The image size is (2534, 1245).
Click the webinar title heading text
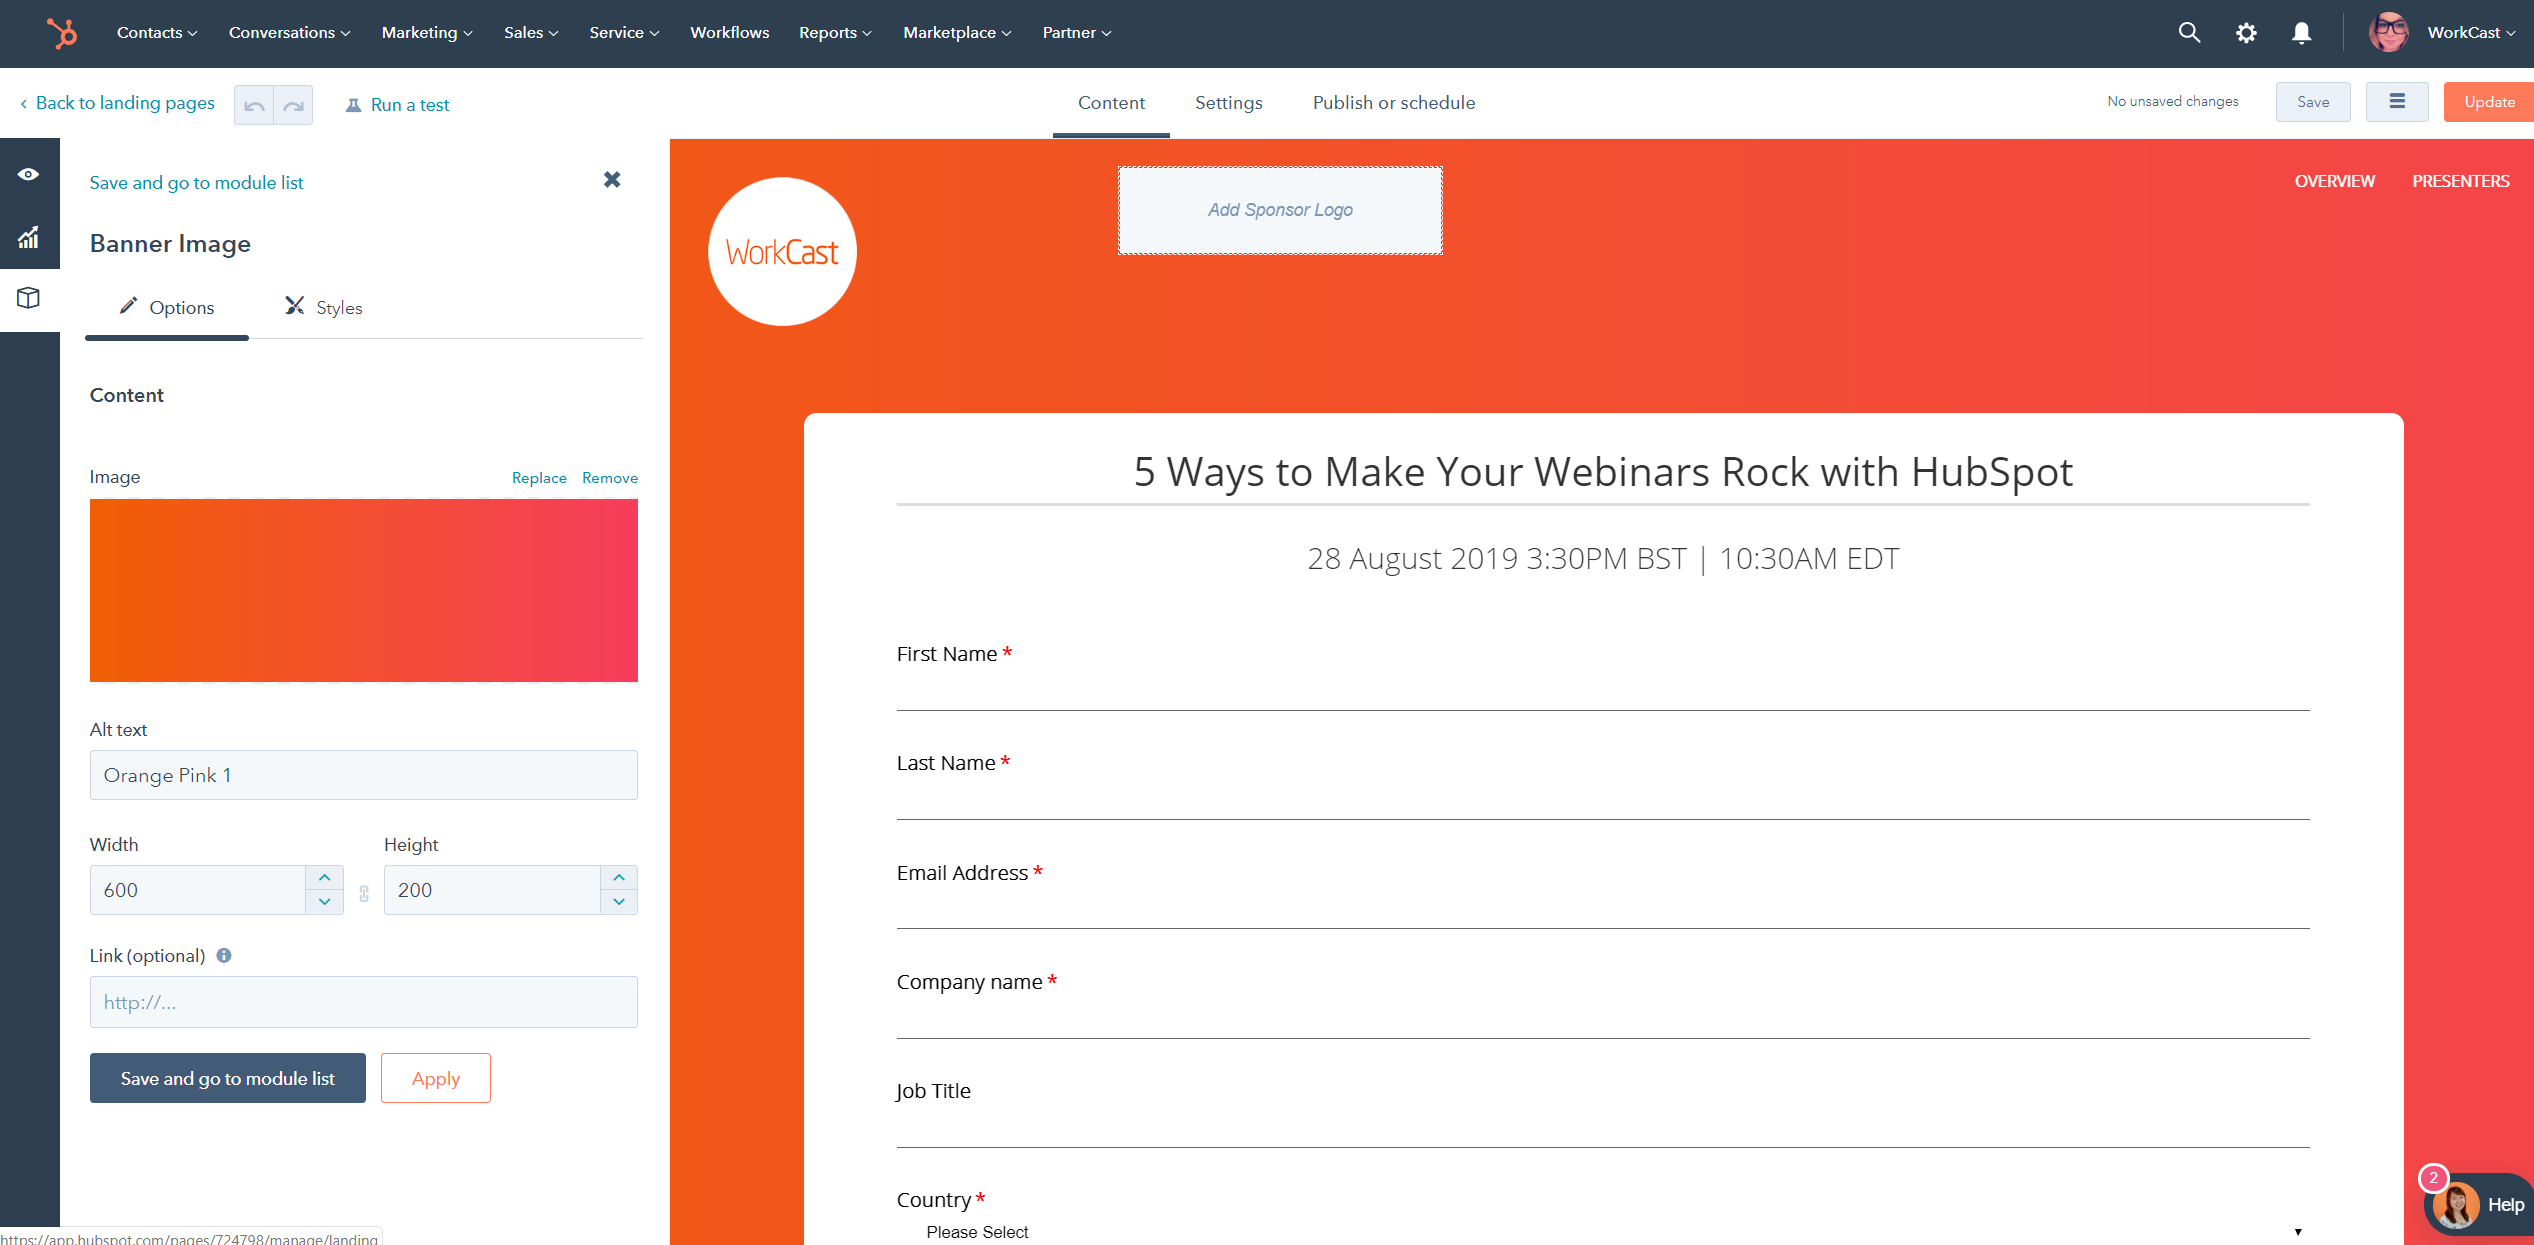1603,472
